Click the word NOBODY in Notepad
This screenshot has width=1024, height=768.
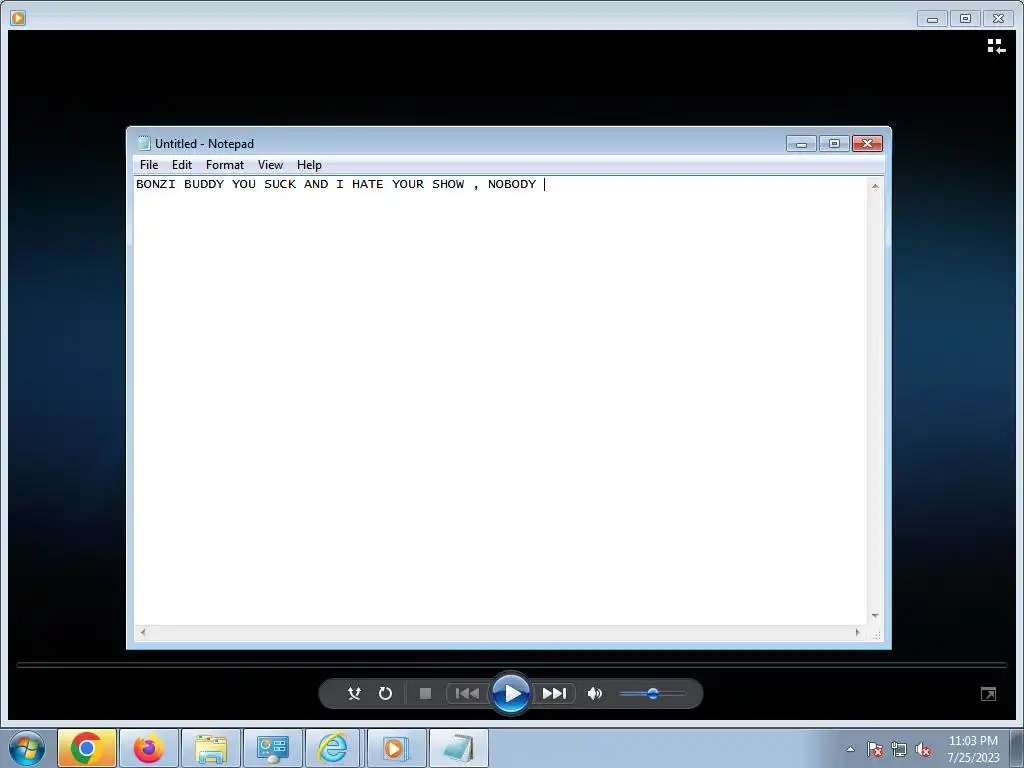tap(511, 184)
